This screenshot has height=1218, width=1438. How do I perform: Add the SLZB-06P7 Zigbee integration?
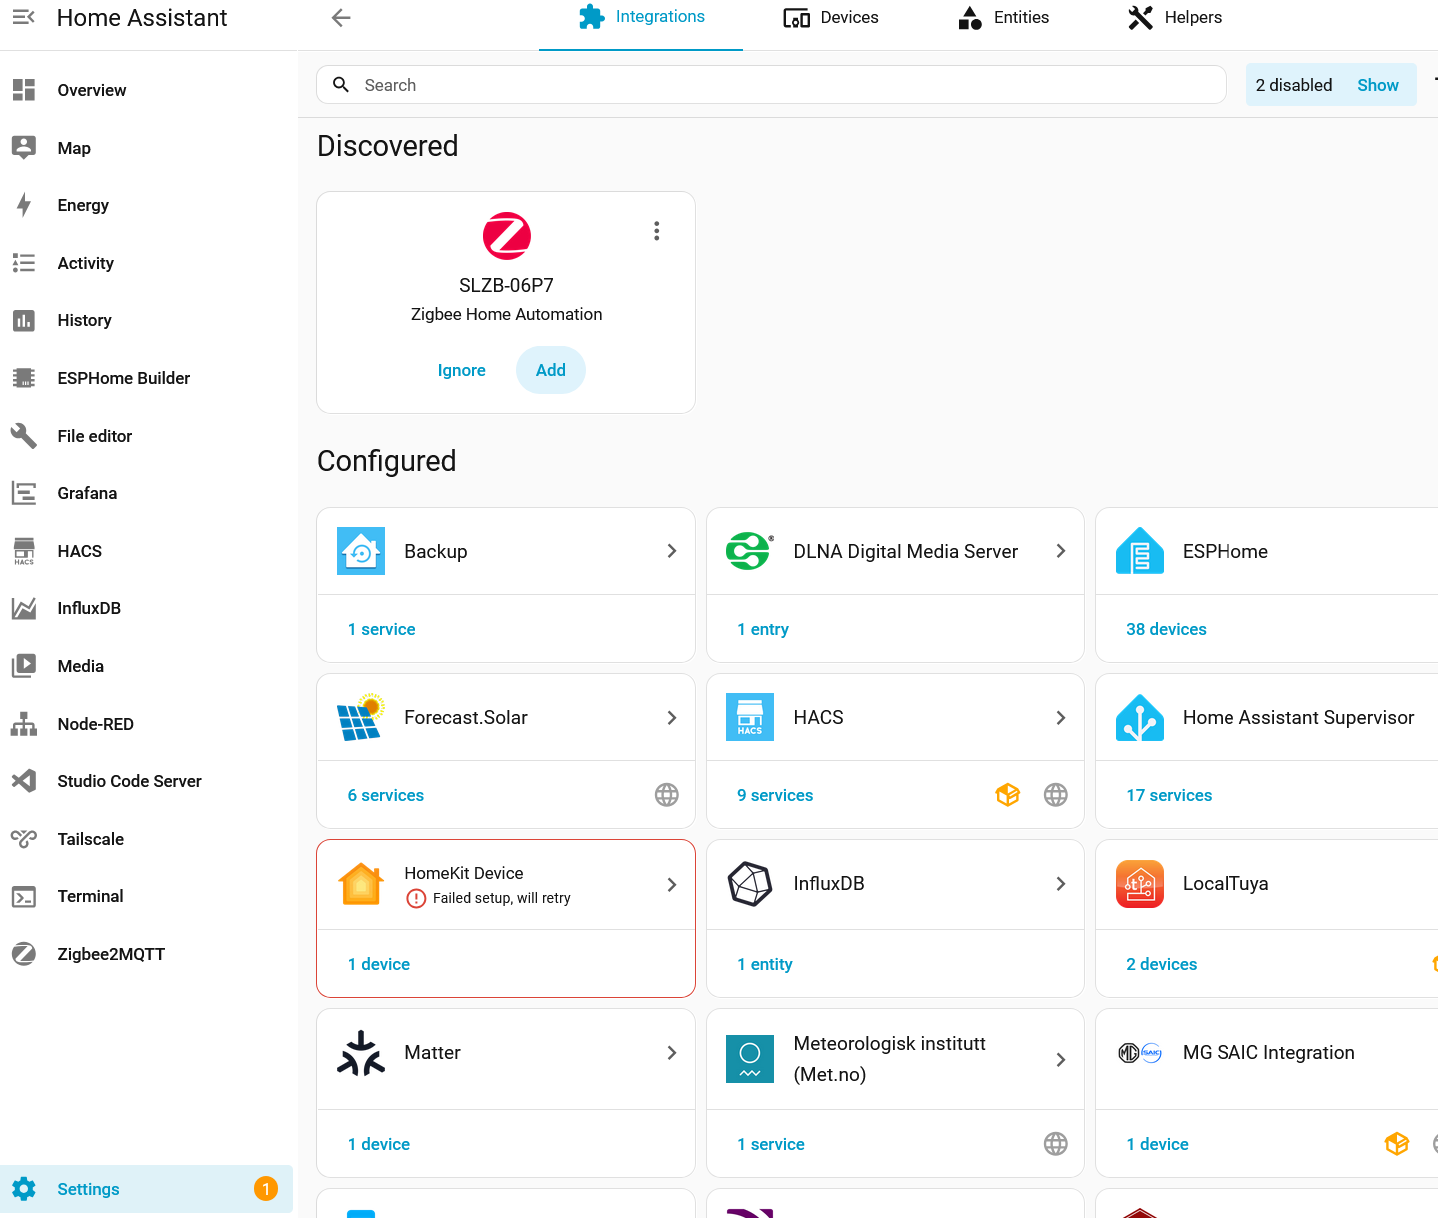[x=551, y=370]
